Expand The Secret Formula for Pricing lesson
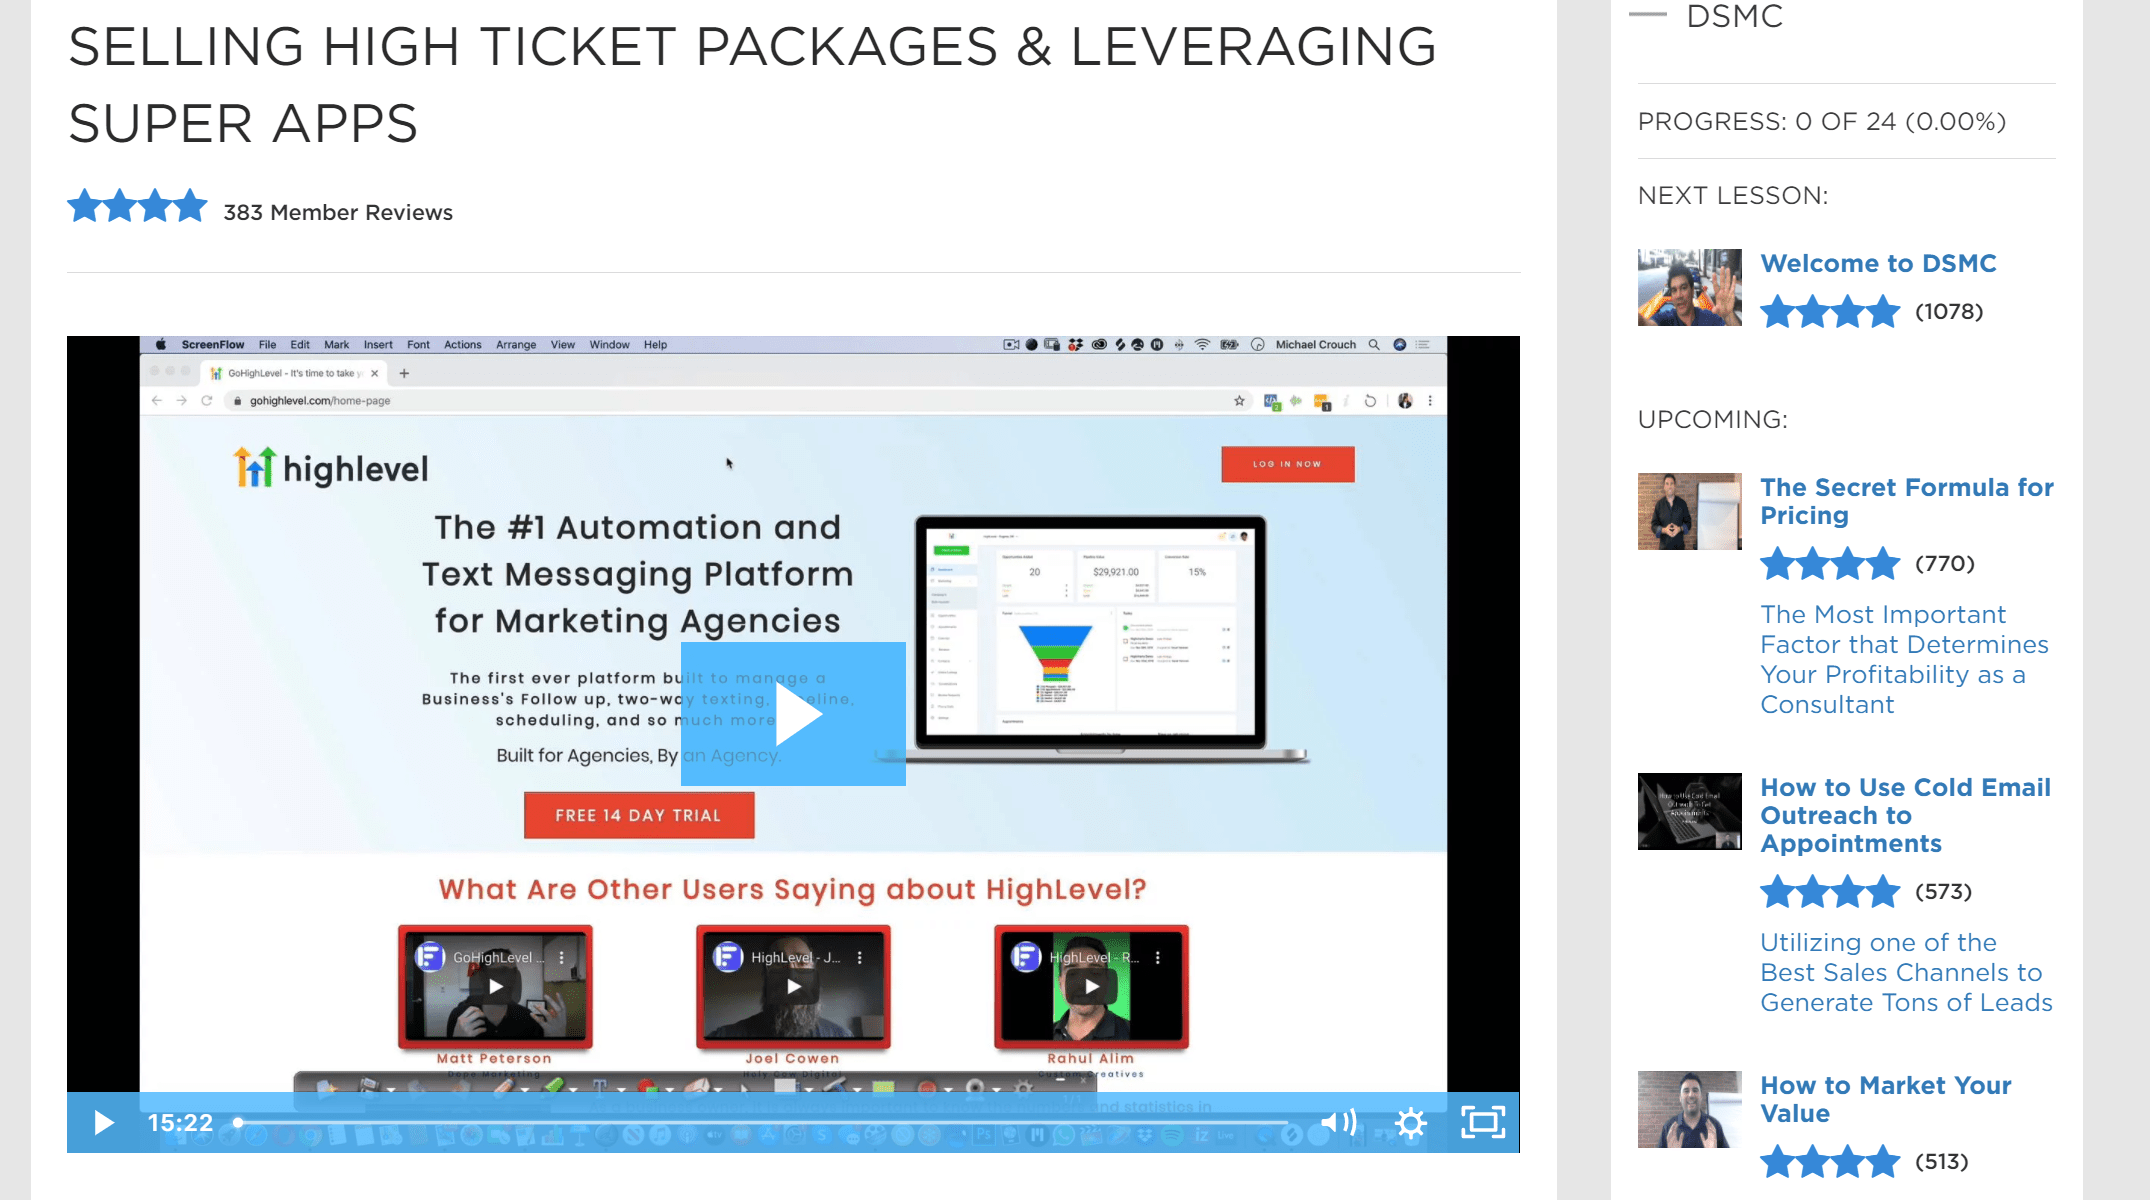The height and width of the screenshot is (1200, 2150). click(1905, 499)
